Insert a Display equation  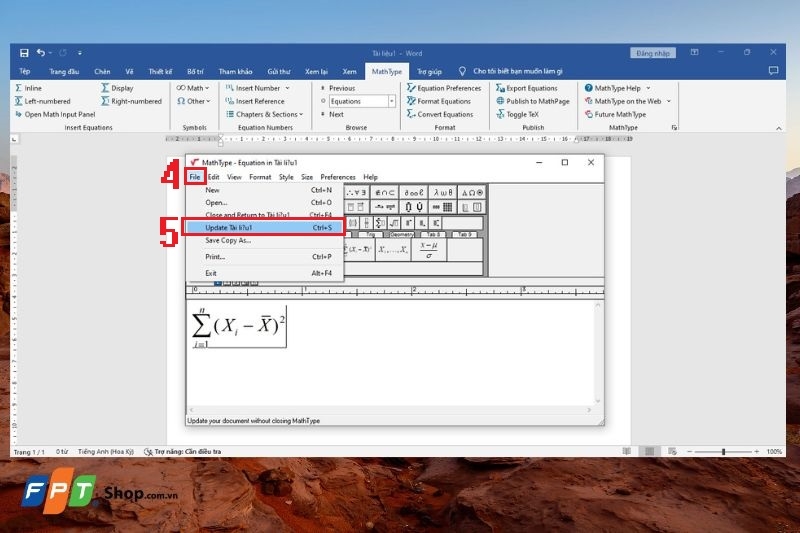tap(117, 88)
